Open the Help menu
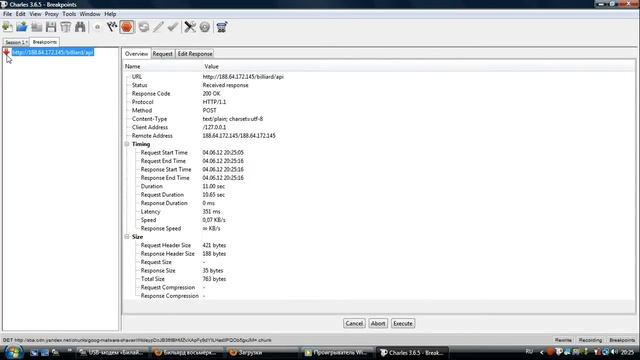This screenshot has width=640, height=360. click(x=110, y=14)
